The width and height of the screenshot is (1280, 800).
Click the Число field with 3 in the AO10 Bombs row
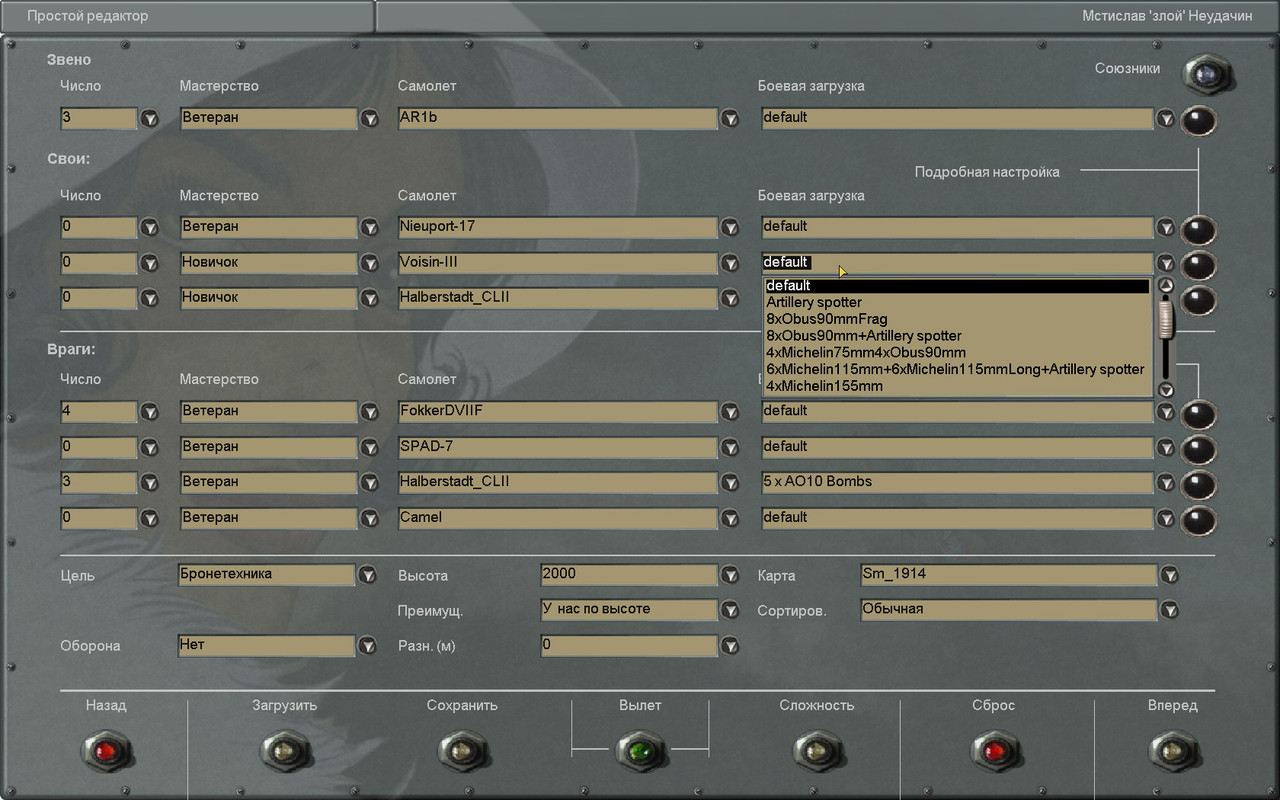[99, 482]
